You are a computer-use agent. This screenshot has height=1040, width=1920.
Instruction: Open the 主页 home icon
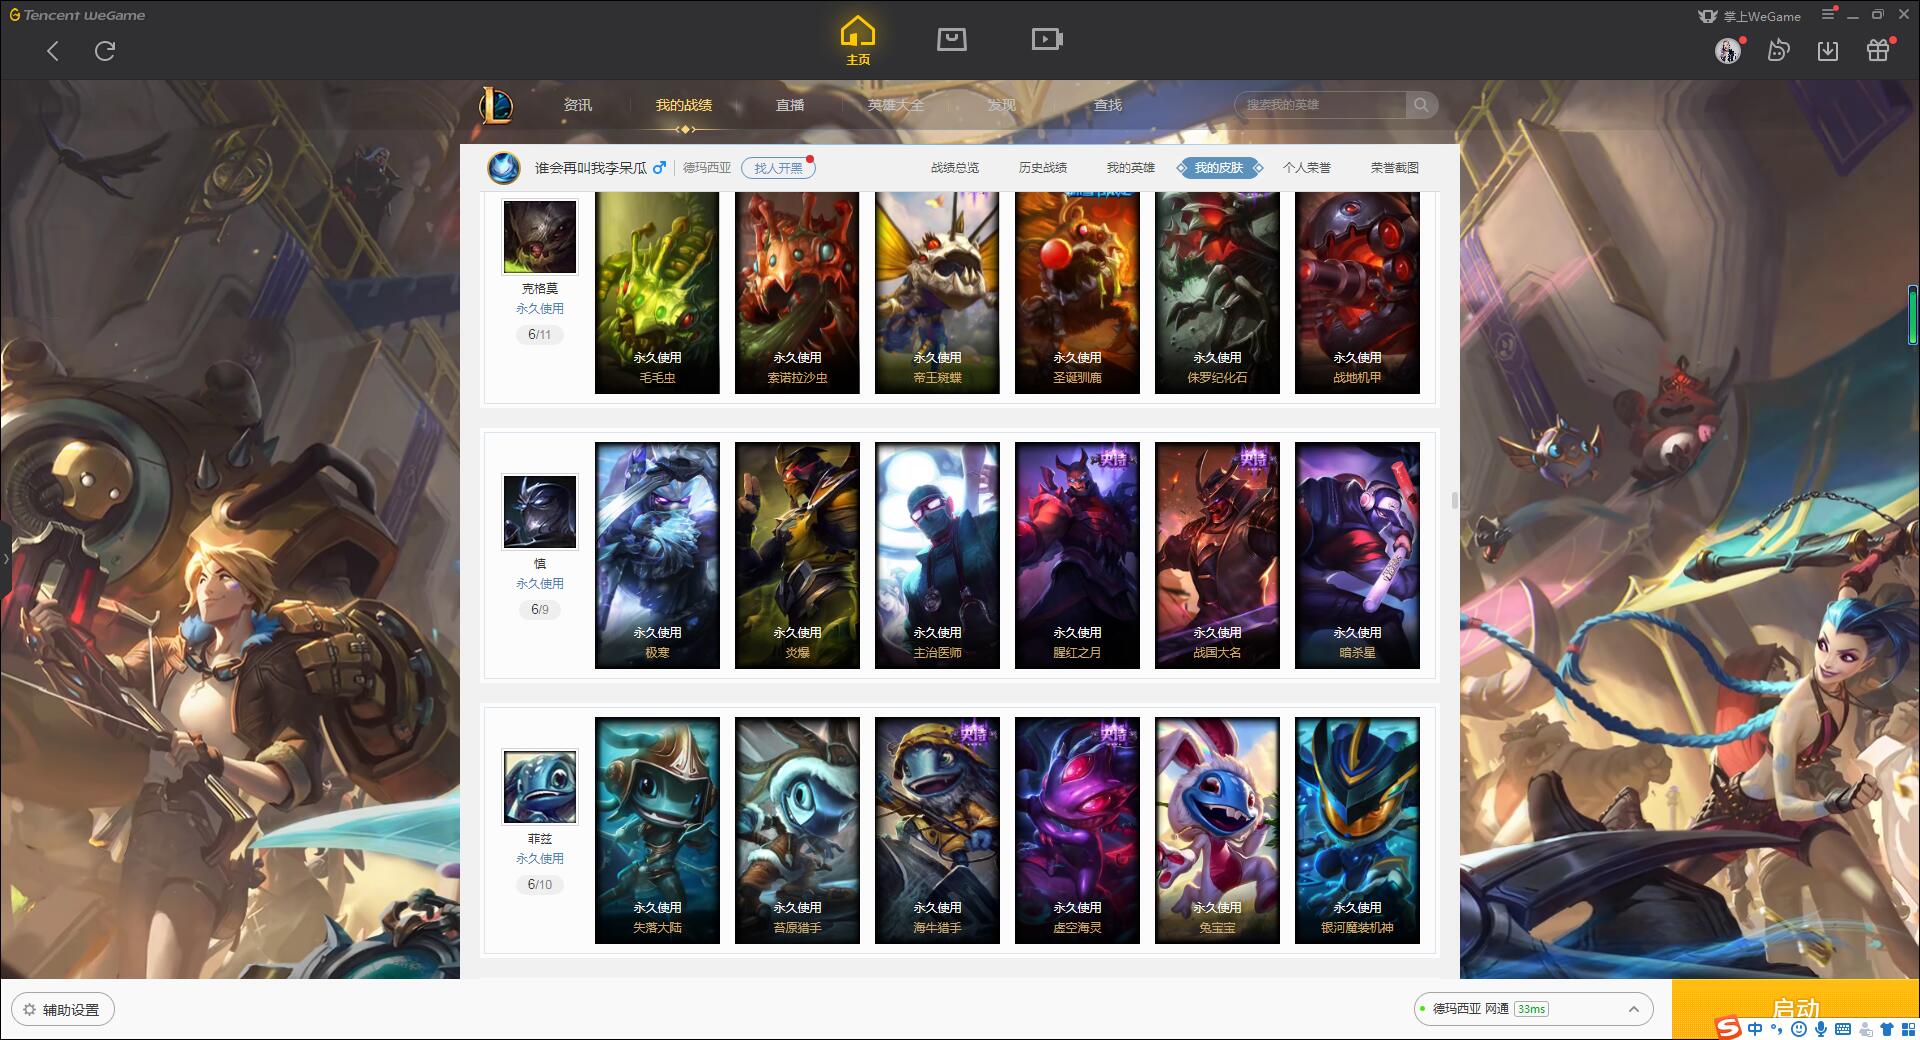coord(858,41)
